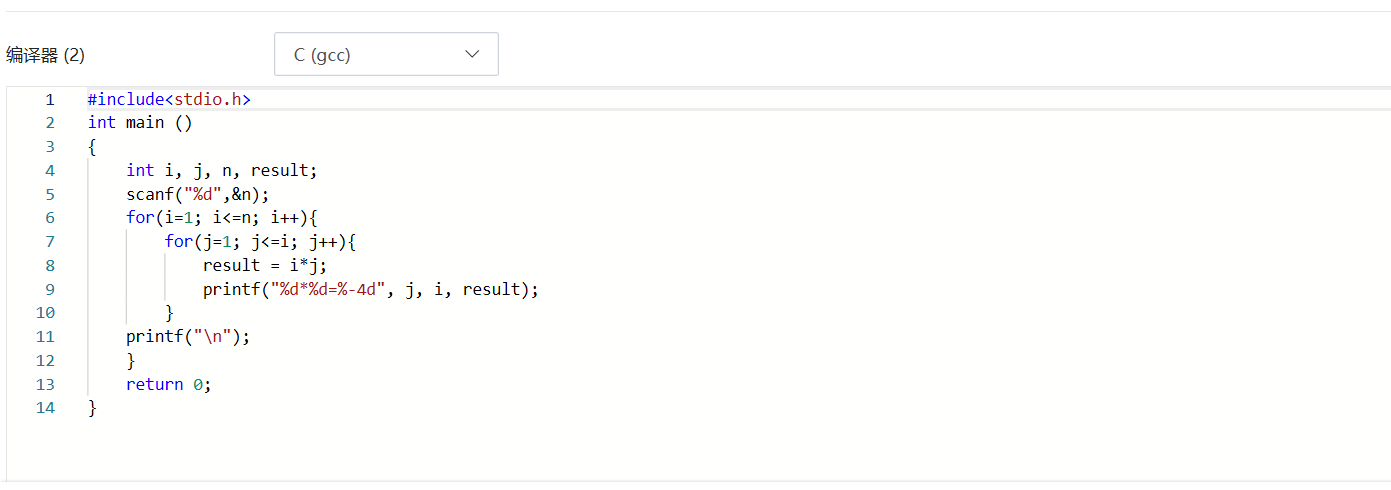The height and width of the screenshot is (490, 1391).
Task: Click the scanf call on line 5
Action: pos(197,194)
